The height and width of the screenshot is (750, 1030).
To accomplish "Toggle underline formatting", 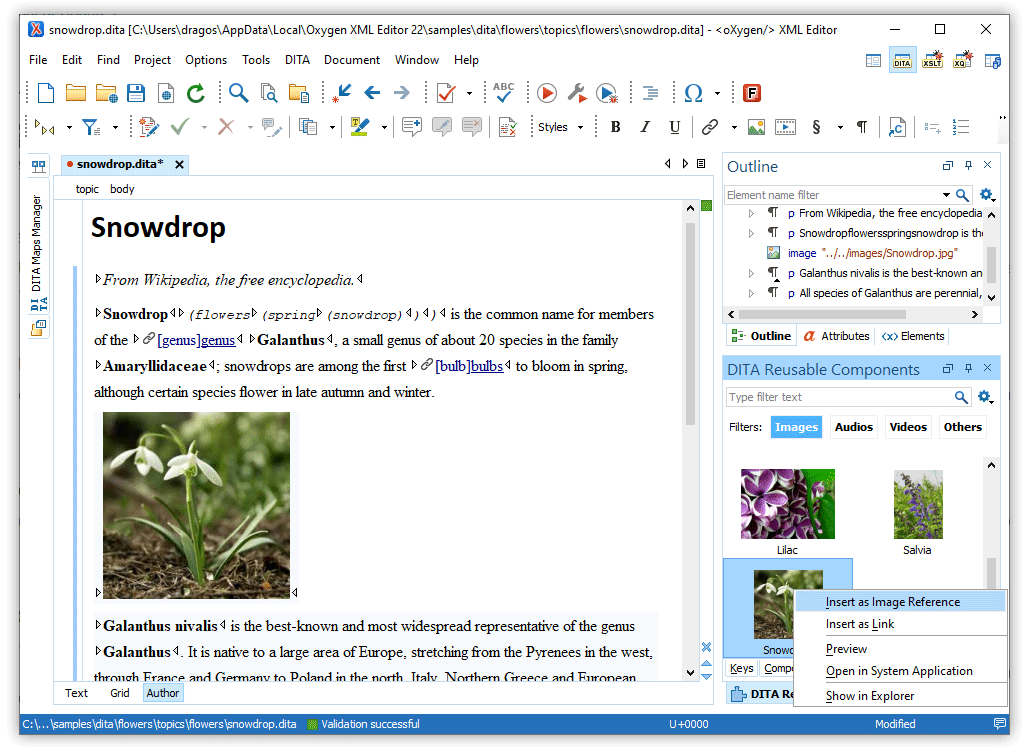I will tap(675, 127).
